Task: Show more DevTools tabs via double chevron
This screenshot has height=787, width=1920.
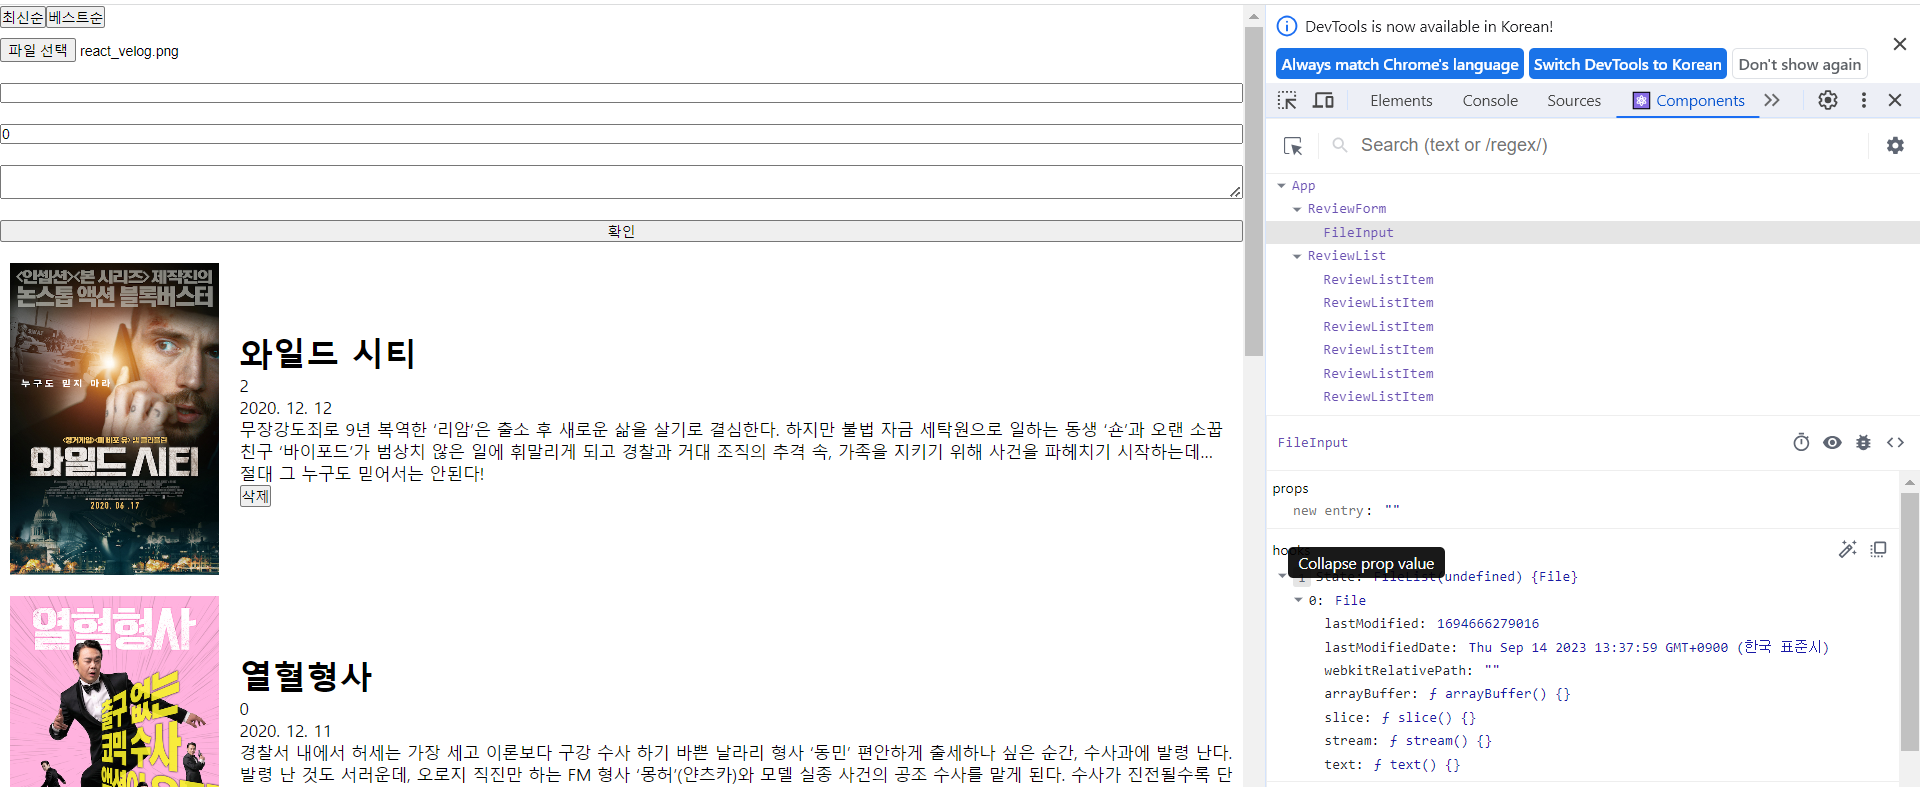Action: (1772, 100)
